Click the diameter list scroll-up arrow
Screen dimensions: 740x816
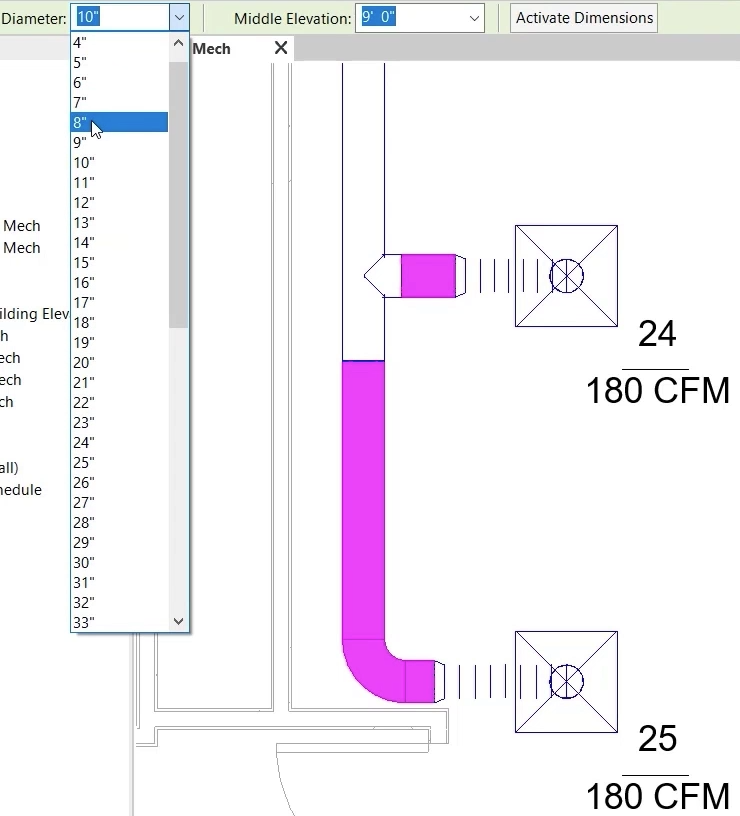178,43
